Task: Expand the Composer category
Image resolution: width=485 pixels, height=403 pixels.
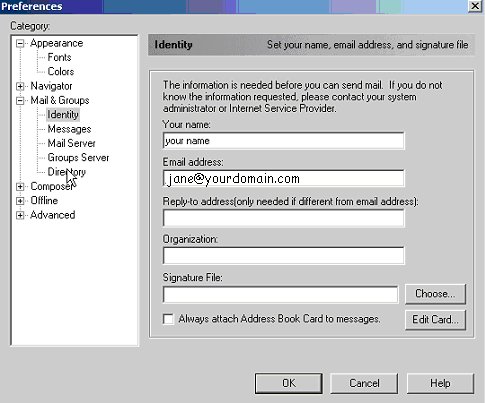Action: 20,187
